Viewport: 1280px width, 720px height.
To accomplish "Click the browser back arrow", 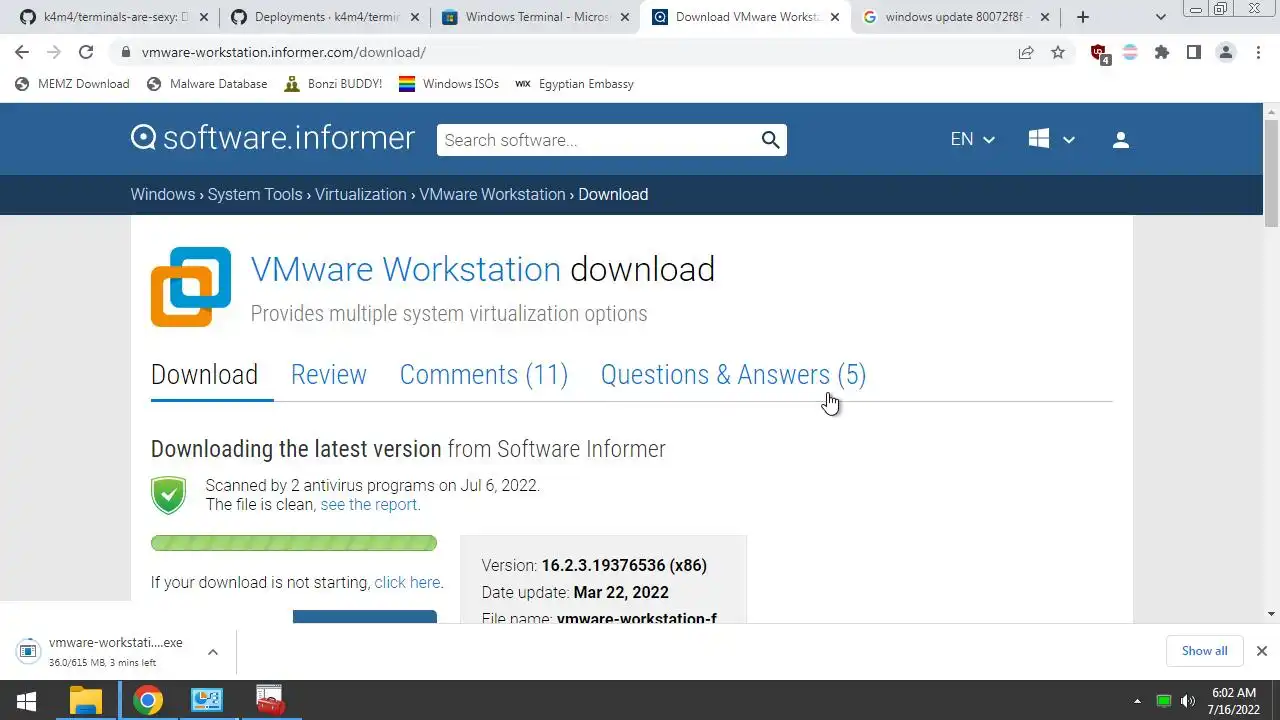I will [x=22, y=53].
